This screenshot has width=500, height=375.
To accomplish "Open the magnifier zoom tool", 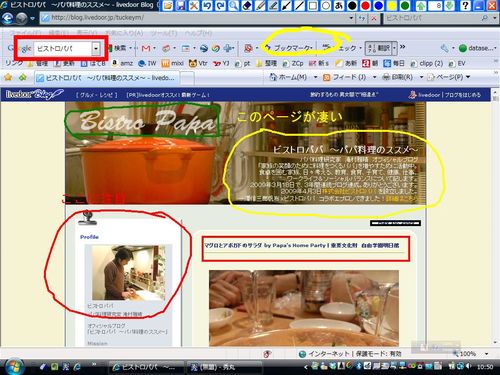I will (234, 6).
